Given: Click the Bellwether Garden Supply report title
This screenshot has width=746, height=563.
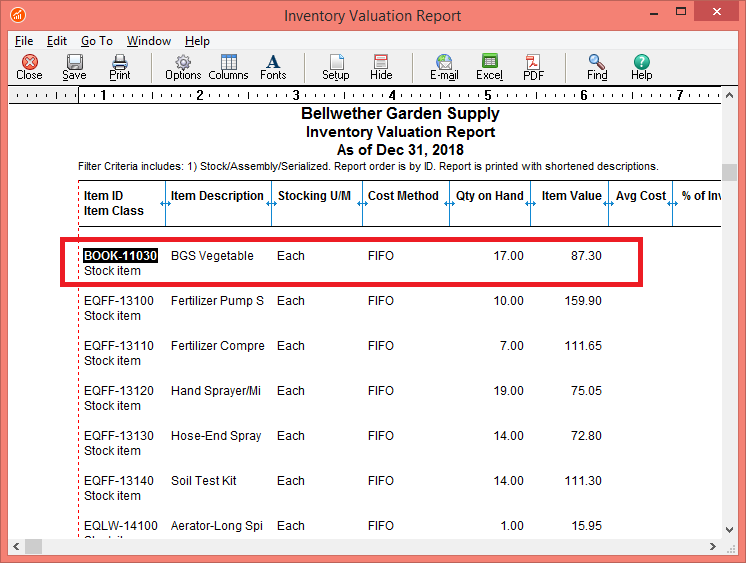Looking at the screenshot, I should (400, 113).
